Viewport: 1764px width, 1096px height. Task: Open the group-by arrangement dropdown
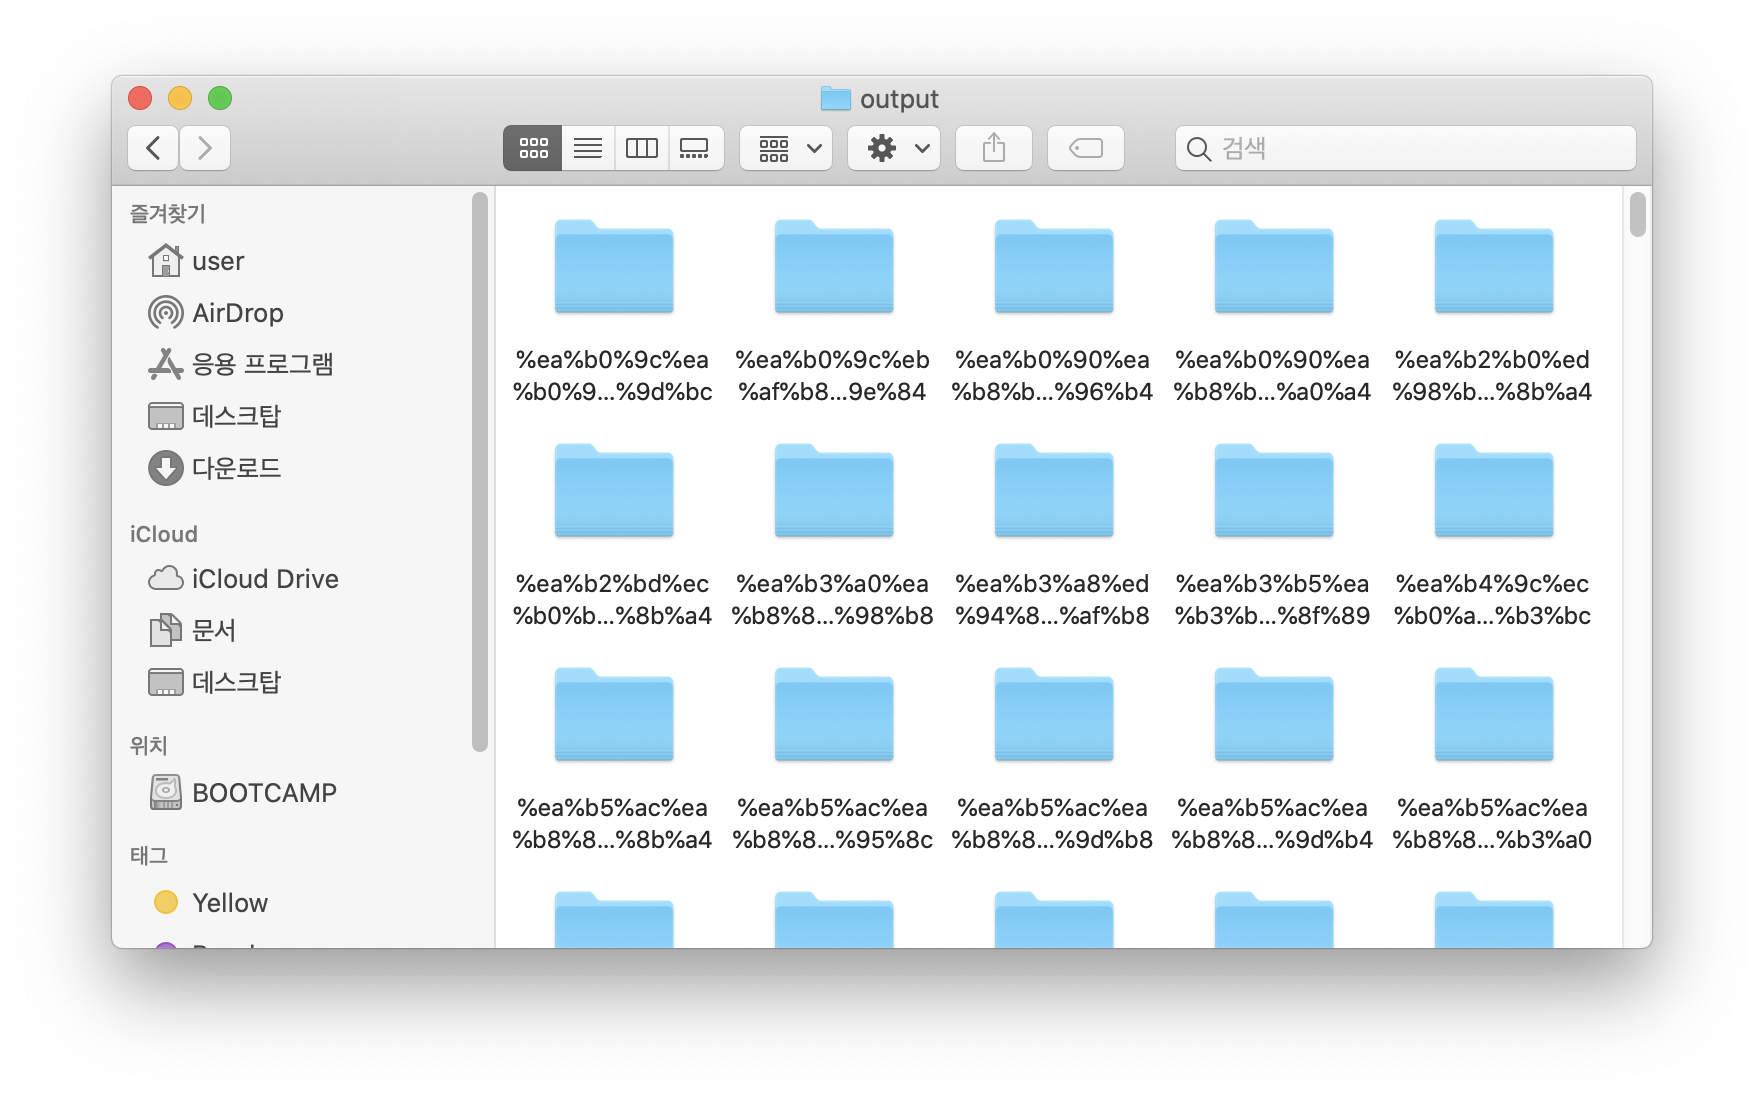coord(786,148)
